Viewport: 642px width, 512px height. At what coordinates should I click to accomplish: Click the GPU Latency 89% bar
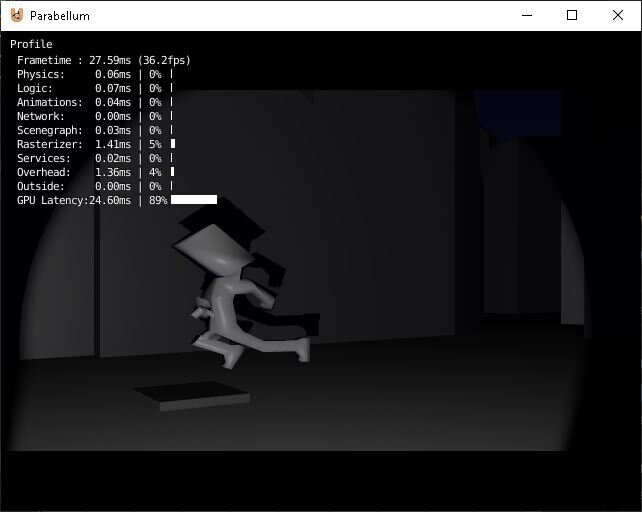(194, 199)
